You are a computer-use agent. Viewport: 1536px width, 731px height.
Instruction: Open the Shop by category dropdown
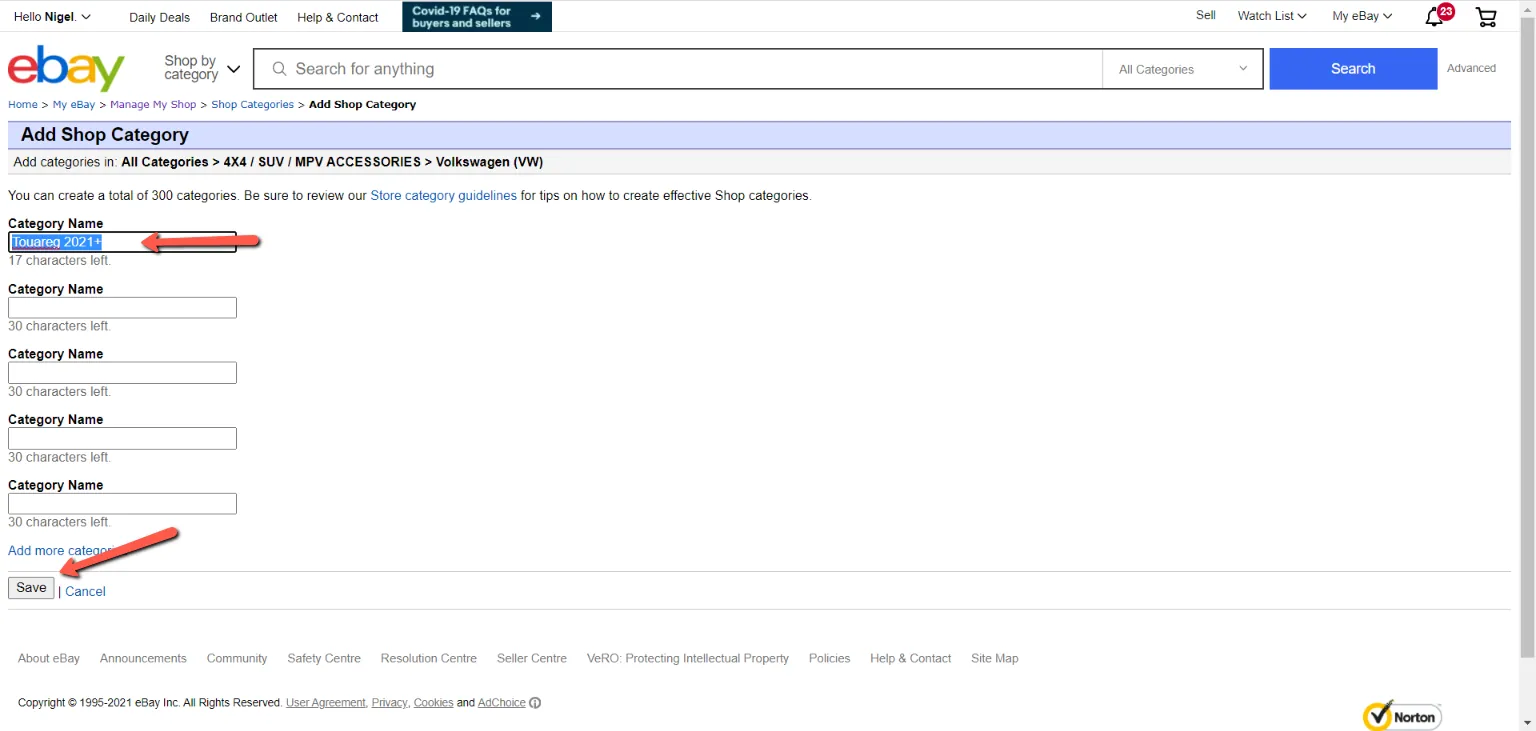(x=202, y=68)
